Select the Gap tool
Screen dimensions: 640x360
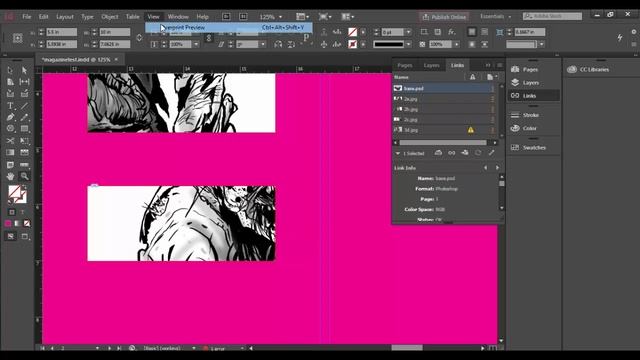point(24,82)
